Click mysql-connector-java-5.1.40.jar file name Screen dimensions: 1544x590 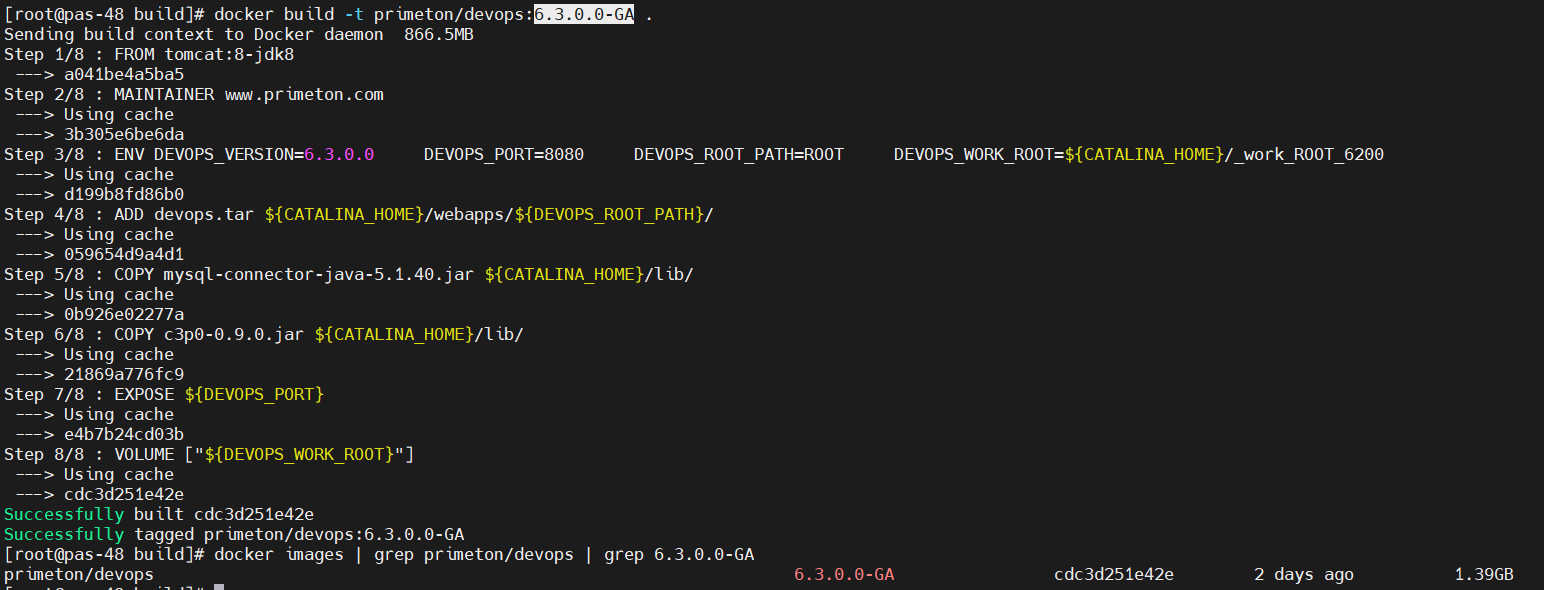pyautogui.click(x=319, y=274)
